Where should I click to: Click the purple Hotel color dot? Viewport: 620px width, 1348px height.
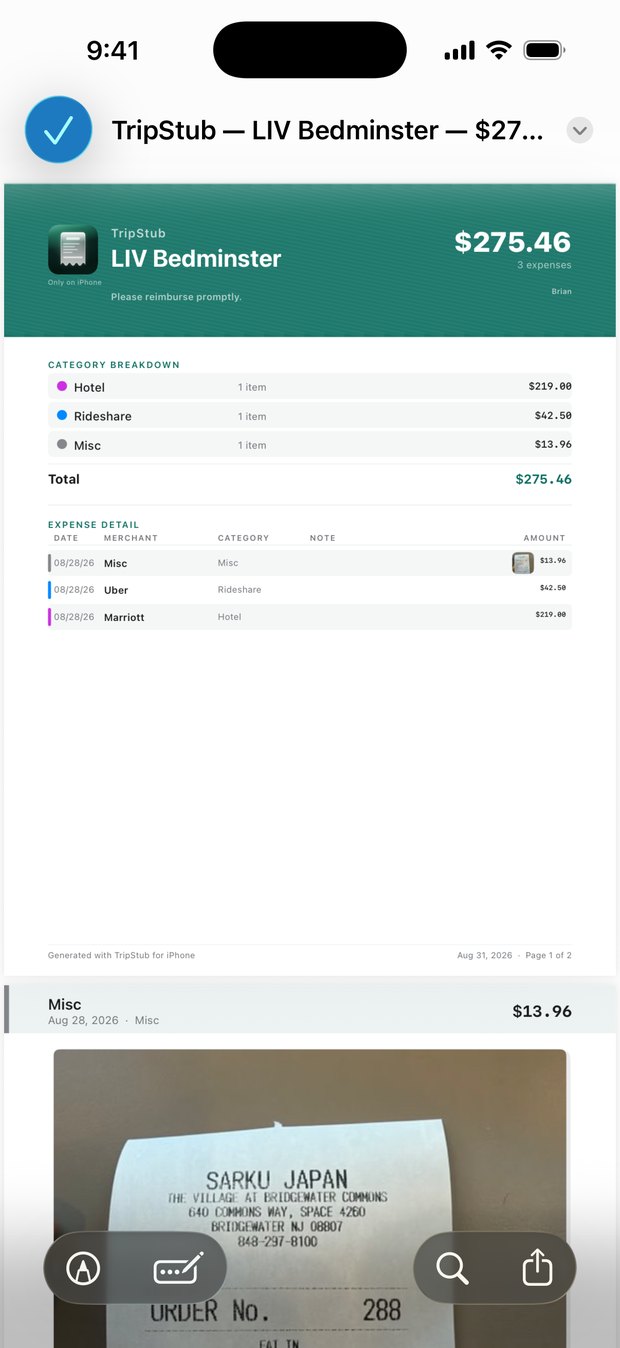[62, 386]
